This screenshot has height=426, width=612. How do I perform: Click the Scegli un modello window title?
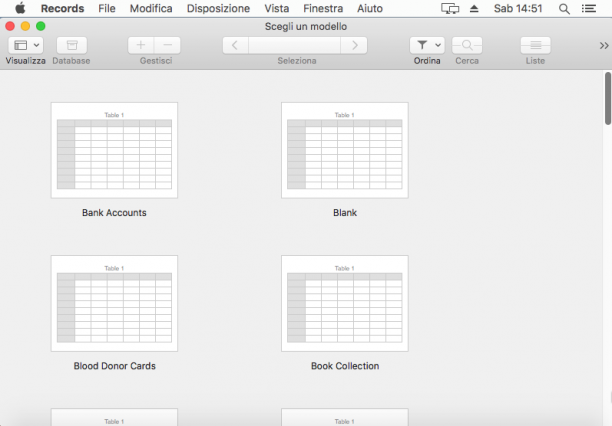click(306, 27)
